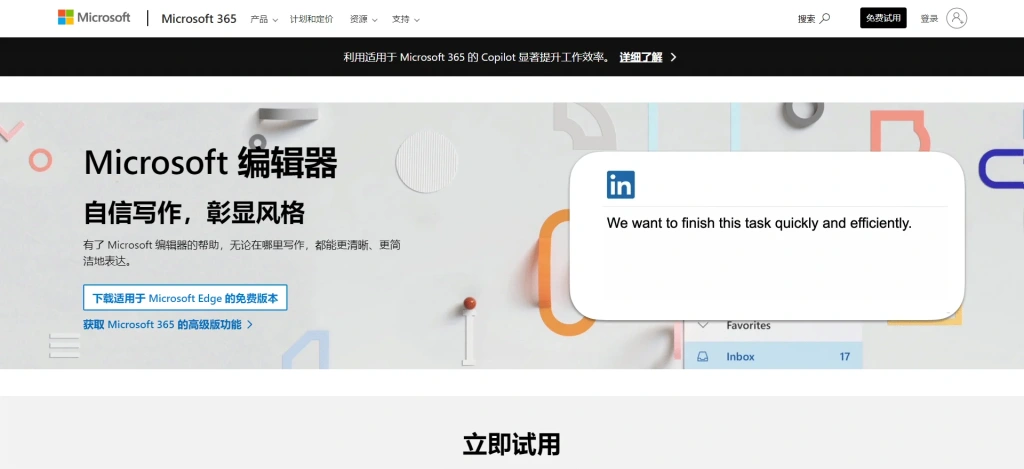Click the user account avatar icon
Image resolution: width=1024 pixels, height=469 pixels.
coord(956,18)
